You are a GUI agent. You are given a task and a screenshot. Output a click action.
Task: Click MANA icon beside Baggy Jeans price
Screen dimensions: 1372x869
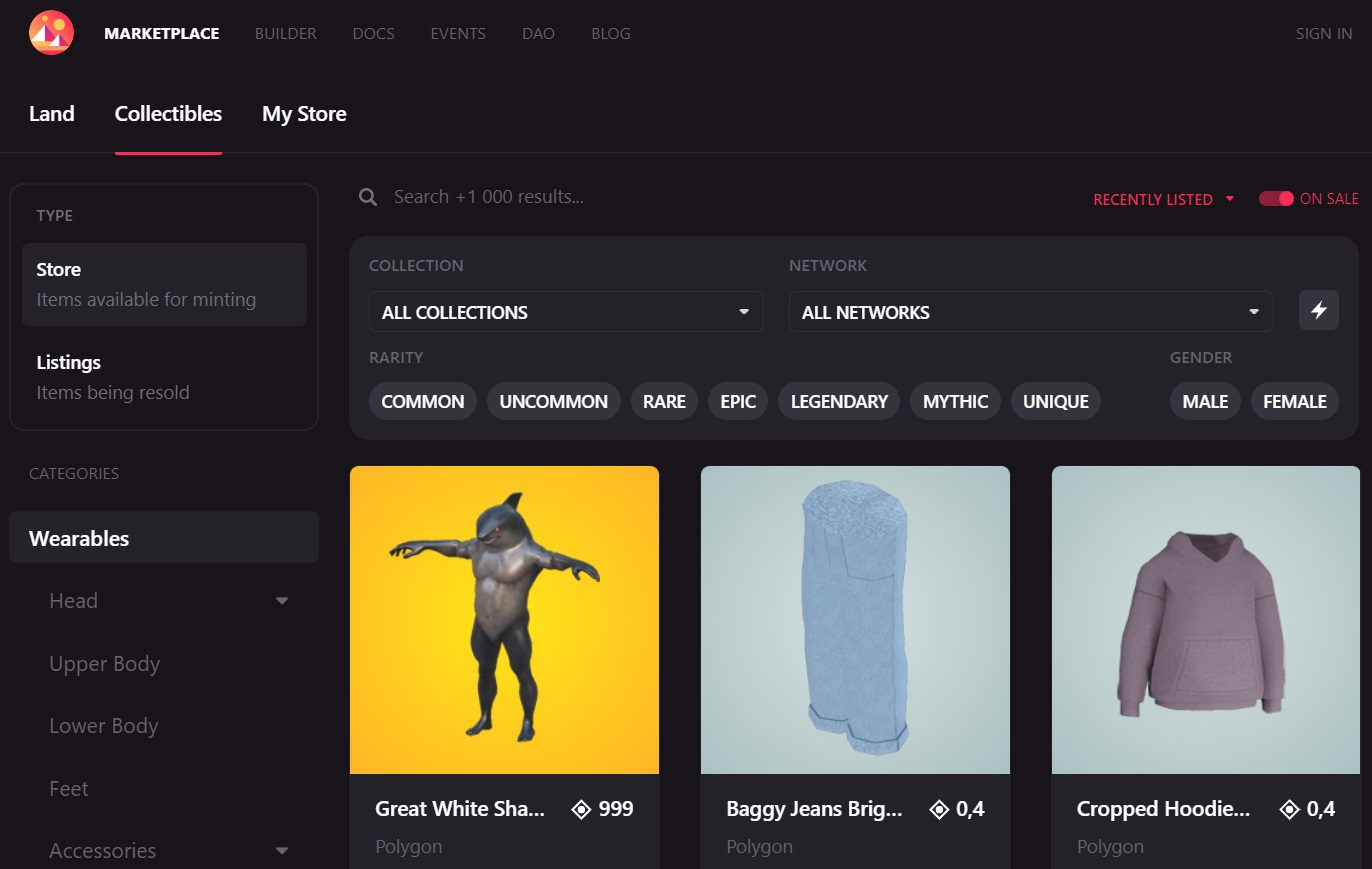pos(939,809)
